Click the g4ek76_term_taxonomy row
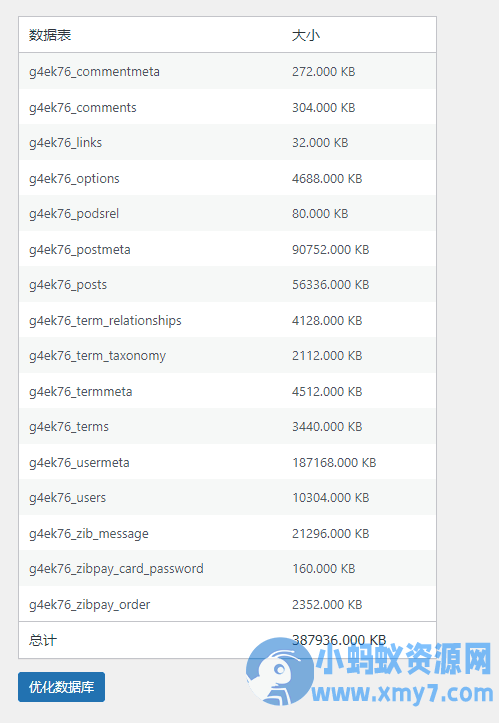 (227, 356)
